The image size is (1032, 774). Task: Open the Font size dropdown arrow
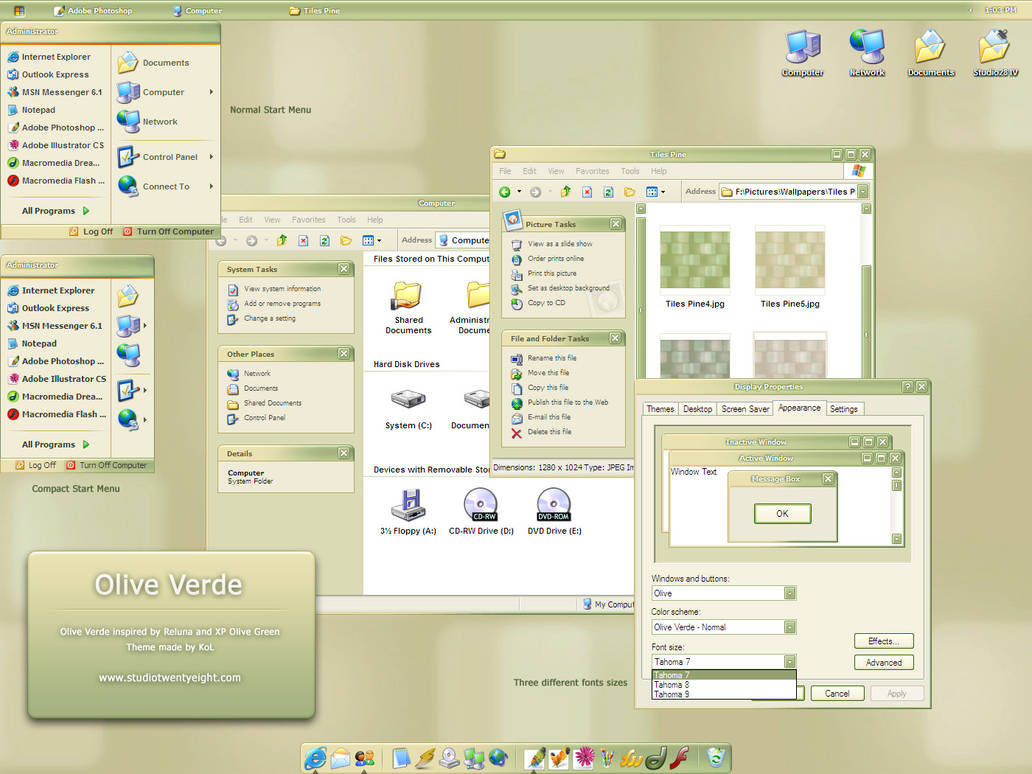pos(790,661)
